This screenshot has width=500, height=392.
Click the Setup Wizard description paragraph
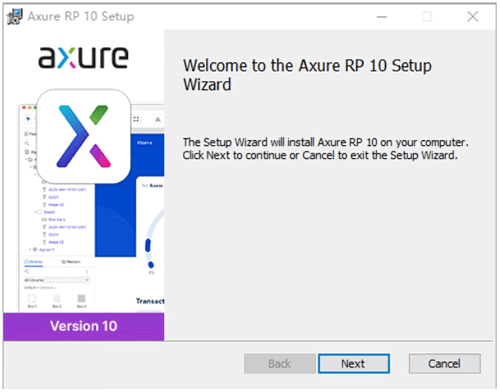click(325, 149)
